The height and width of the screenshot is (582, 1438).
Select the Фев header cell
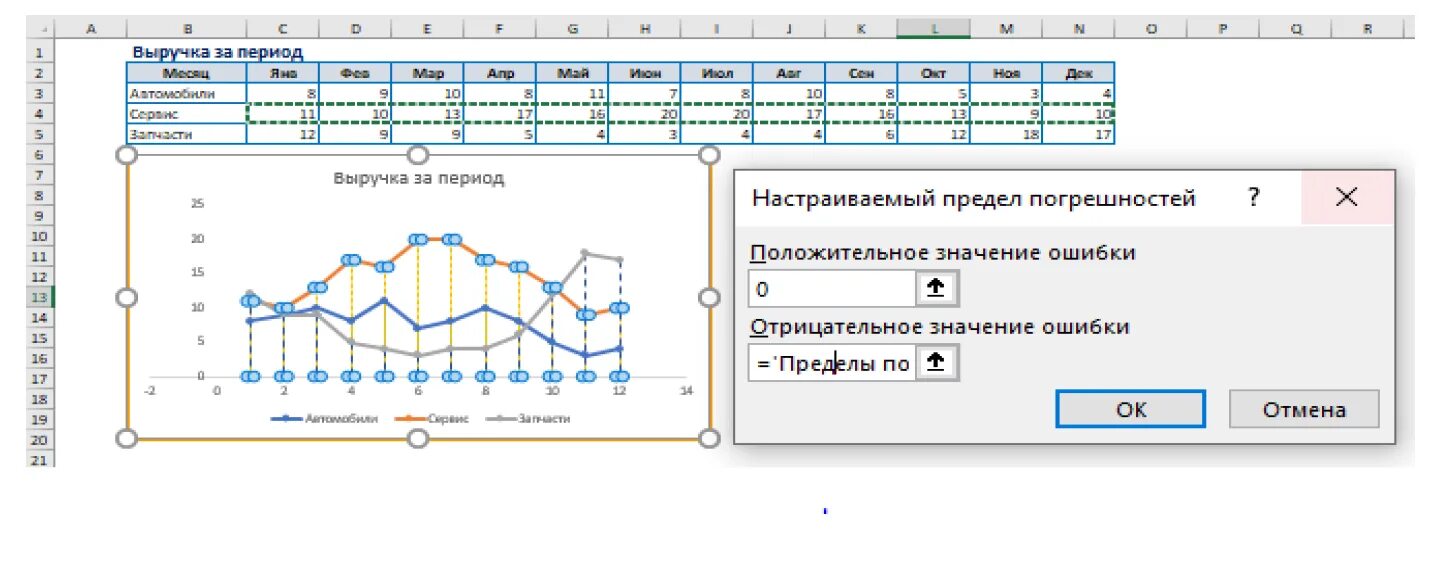coord(355,73)
